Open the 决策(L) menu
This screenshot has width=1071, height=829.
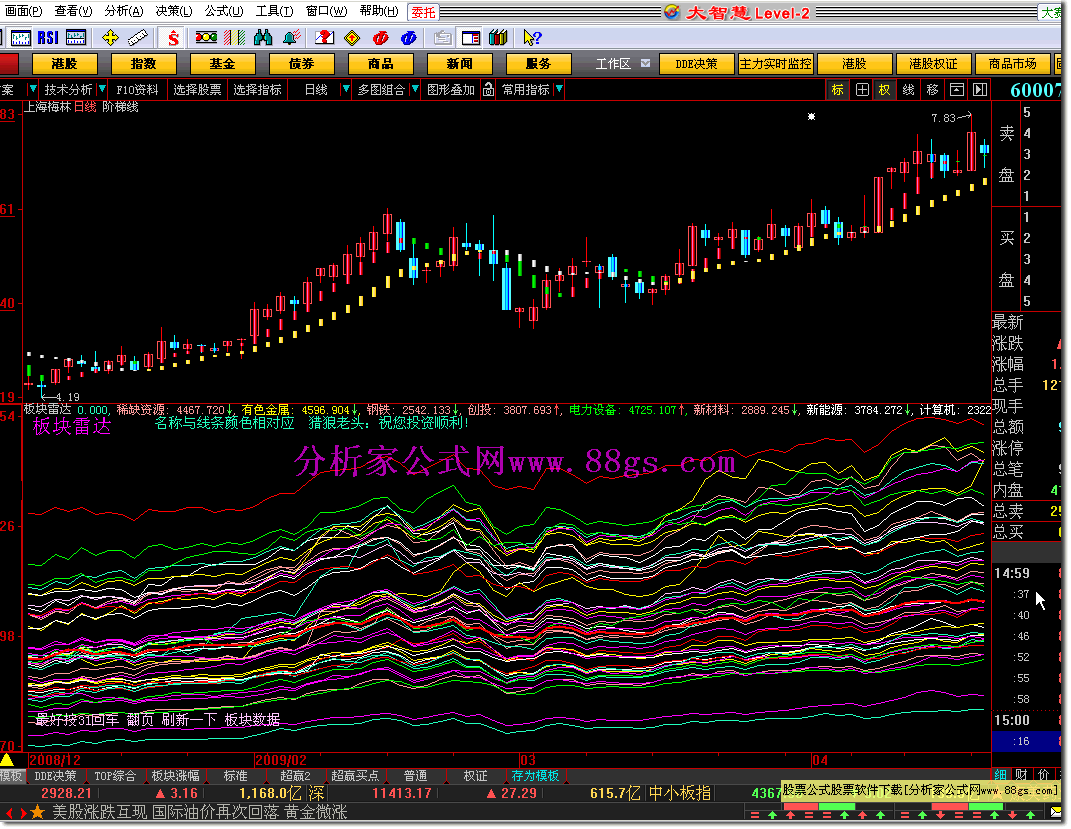[173, 11]
